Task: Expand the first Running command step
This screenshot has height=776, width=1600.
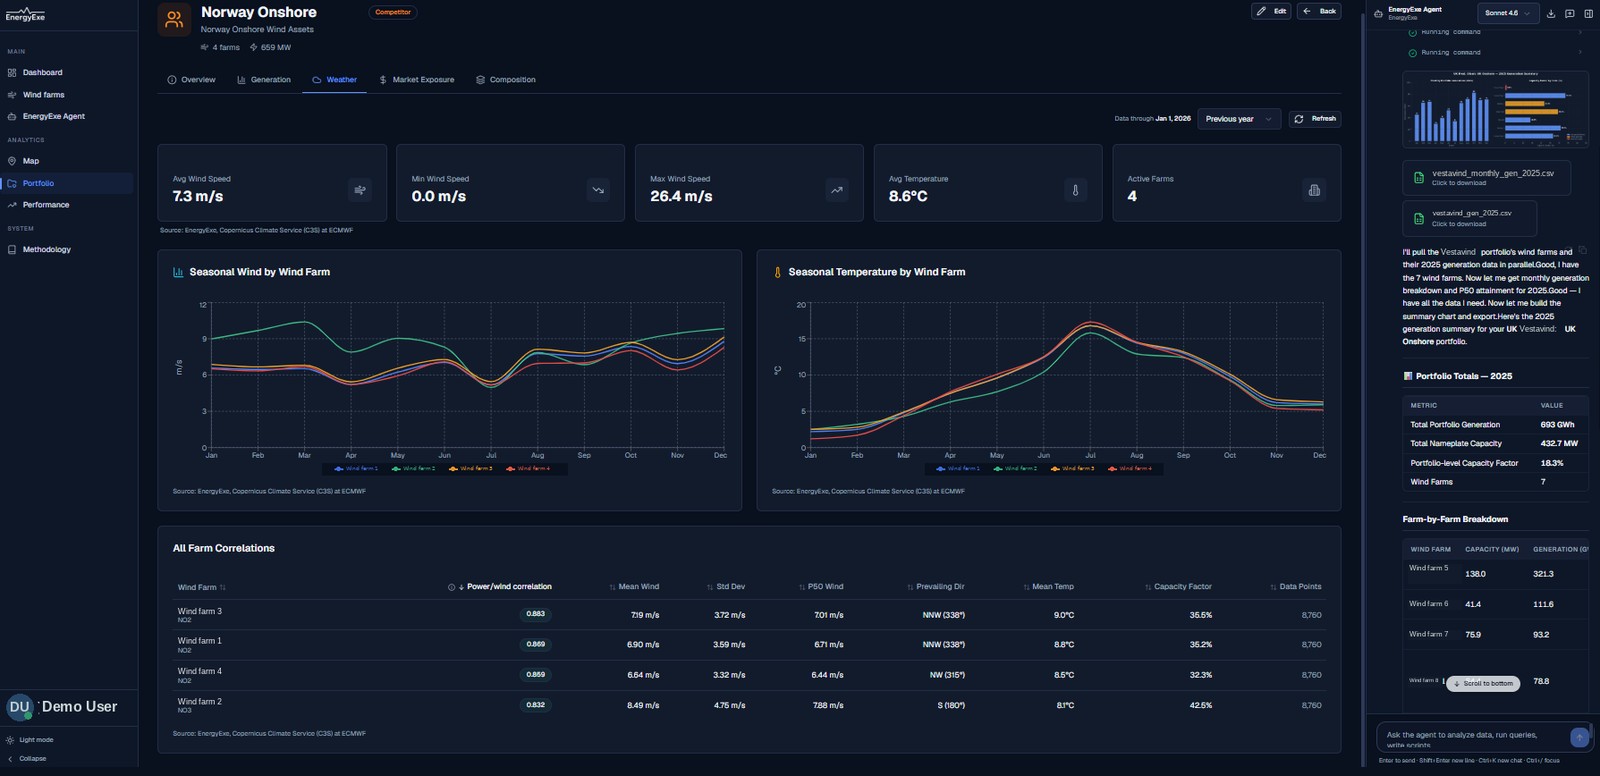Action: [1496, 32]
